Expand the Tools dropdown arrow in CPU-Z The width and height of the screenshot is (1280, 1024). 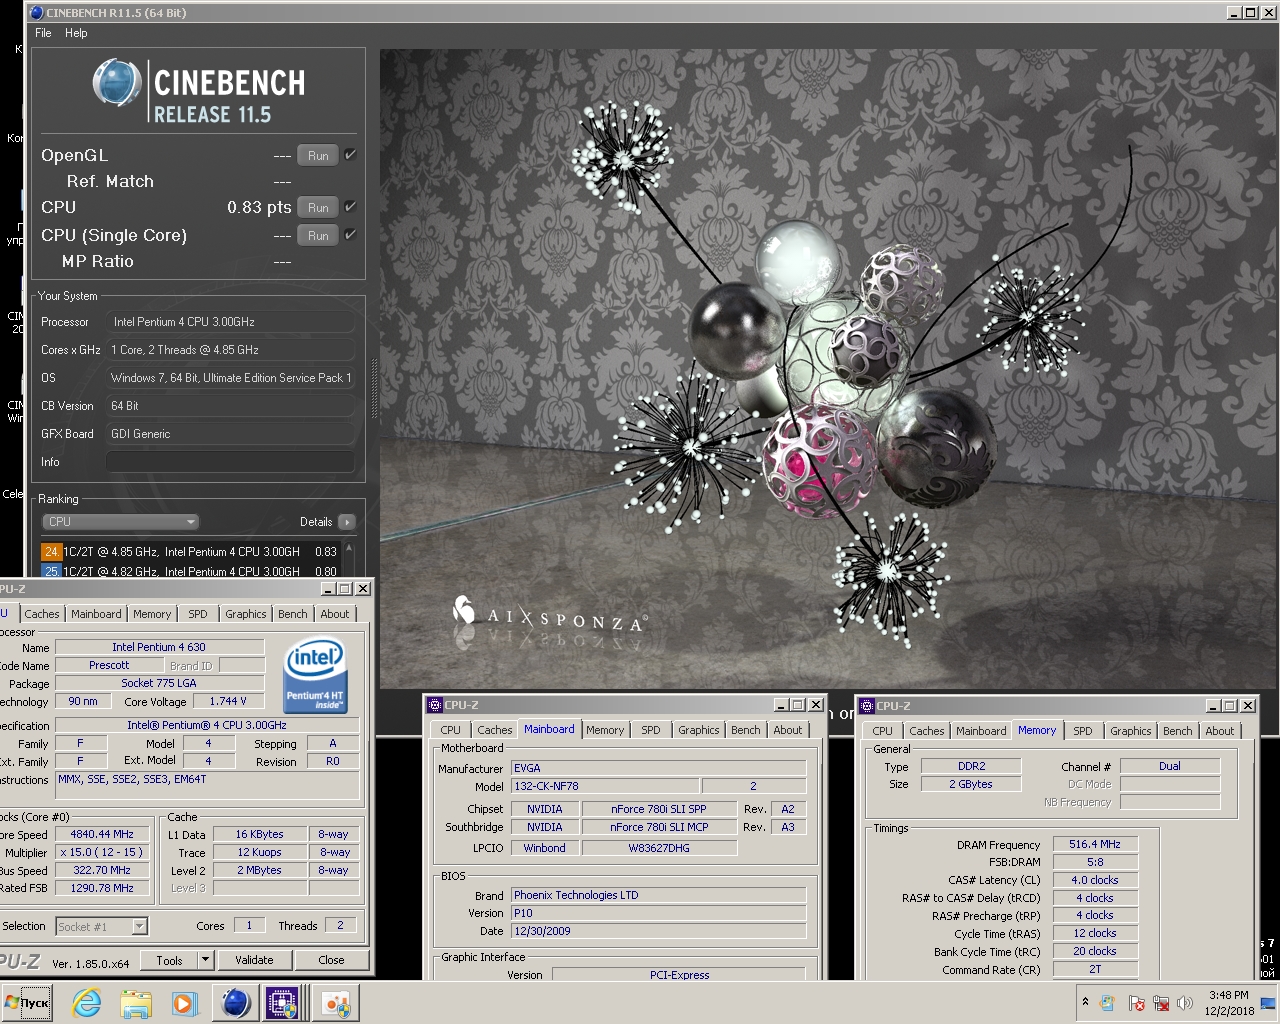(x=205, y=960)
